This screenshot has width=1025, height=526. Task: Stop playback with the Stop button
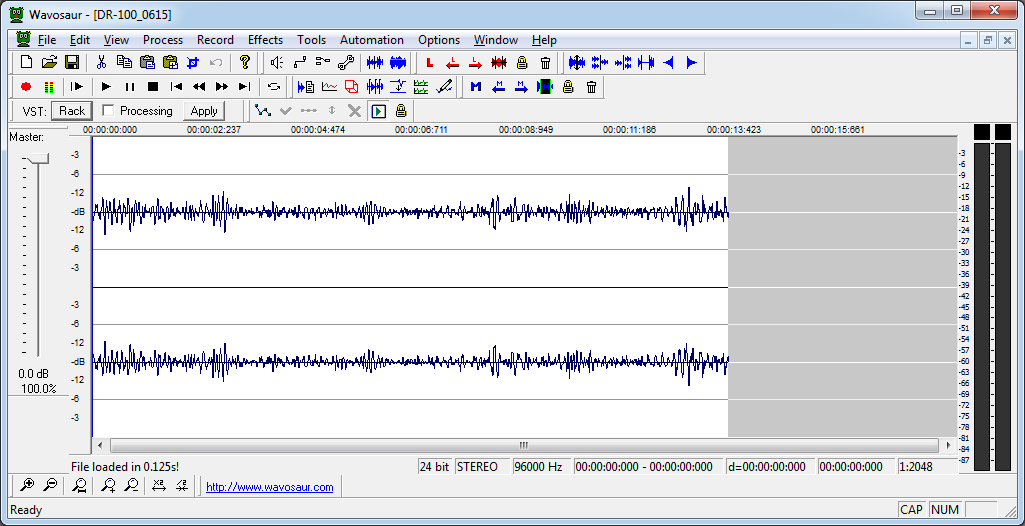[153, 87]
